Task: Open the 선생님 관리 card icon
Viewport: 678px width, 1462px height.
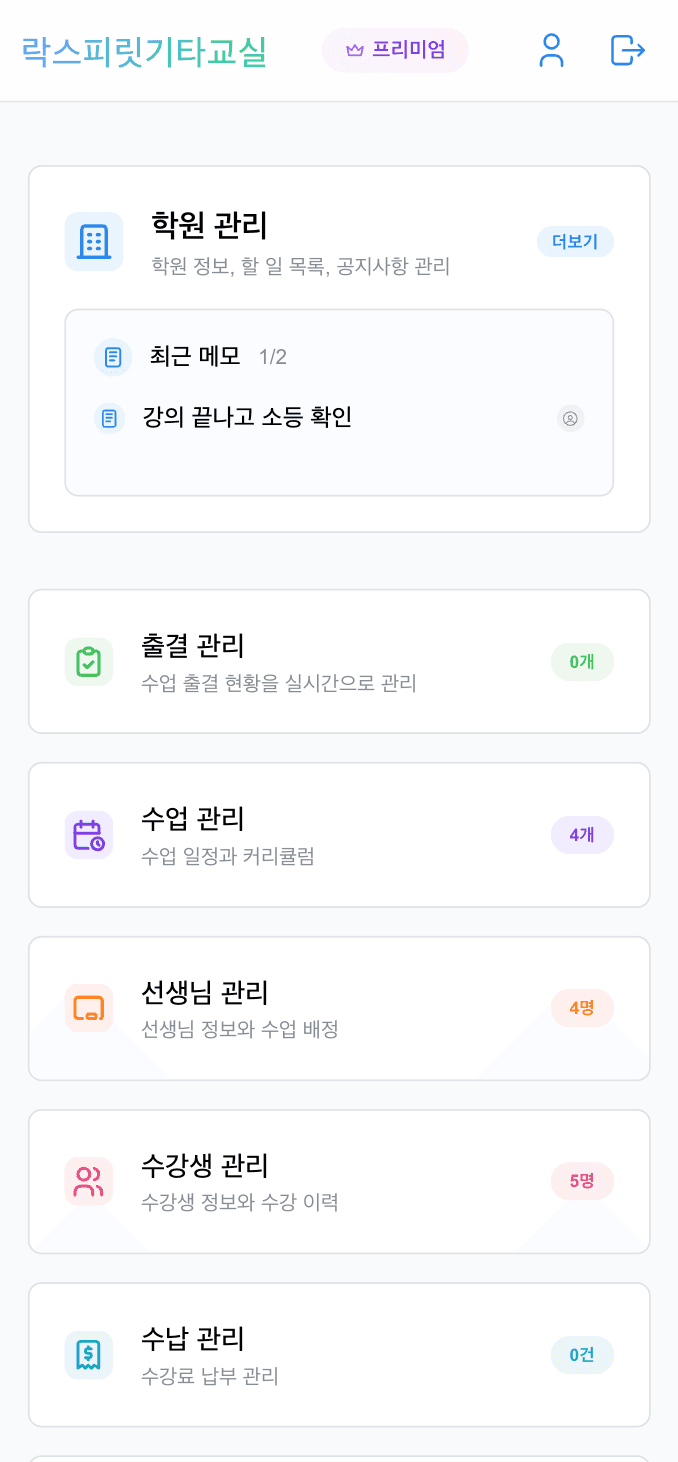Action: [88, 1008]
